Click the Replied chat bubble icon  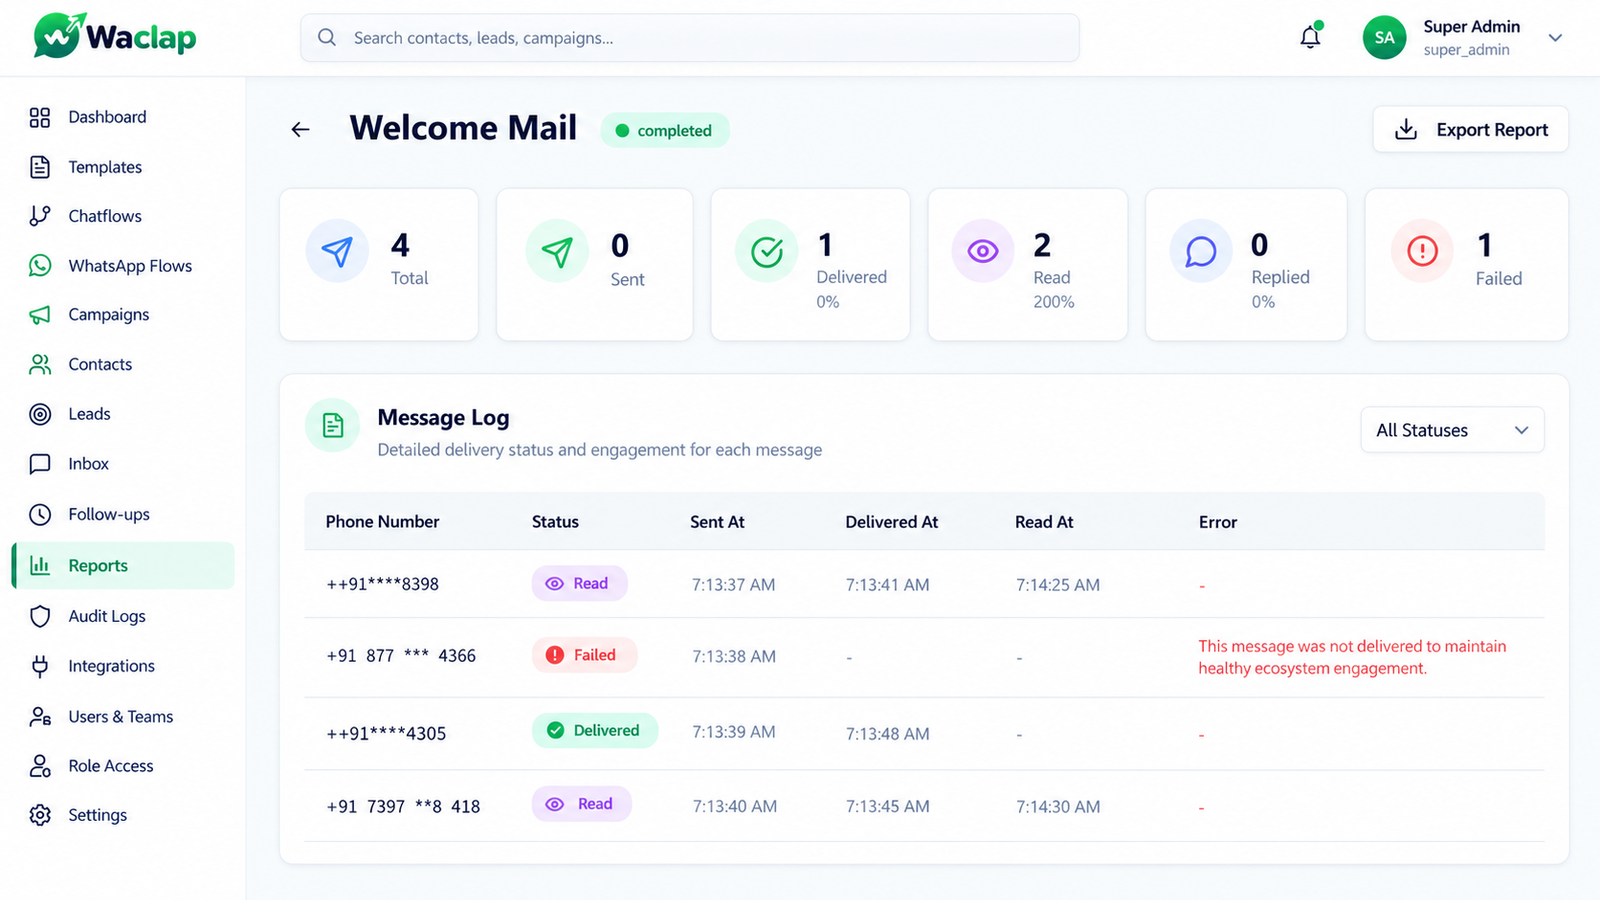click(1201, 251)
